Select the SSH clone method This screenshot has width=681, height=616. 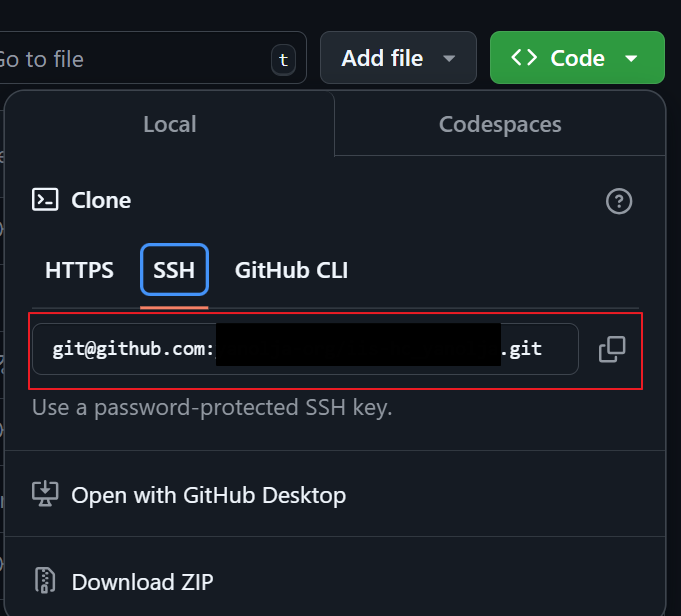[x=174, y=270]
